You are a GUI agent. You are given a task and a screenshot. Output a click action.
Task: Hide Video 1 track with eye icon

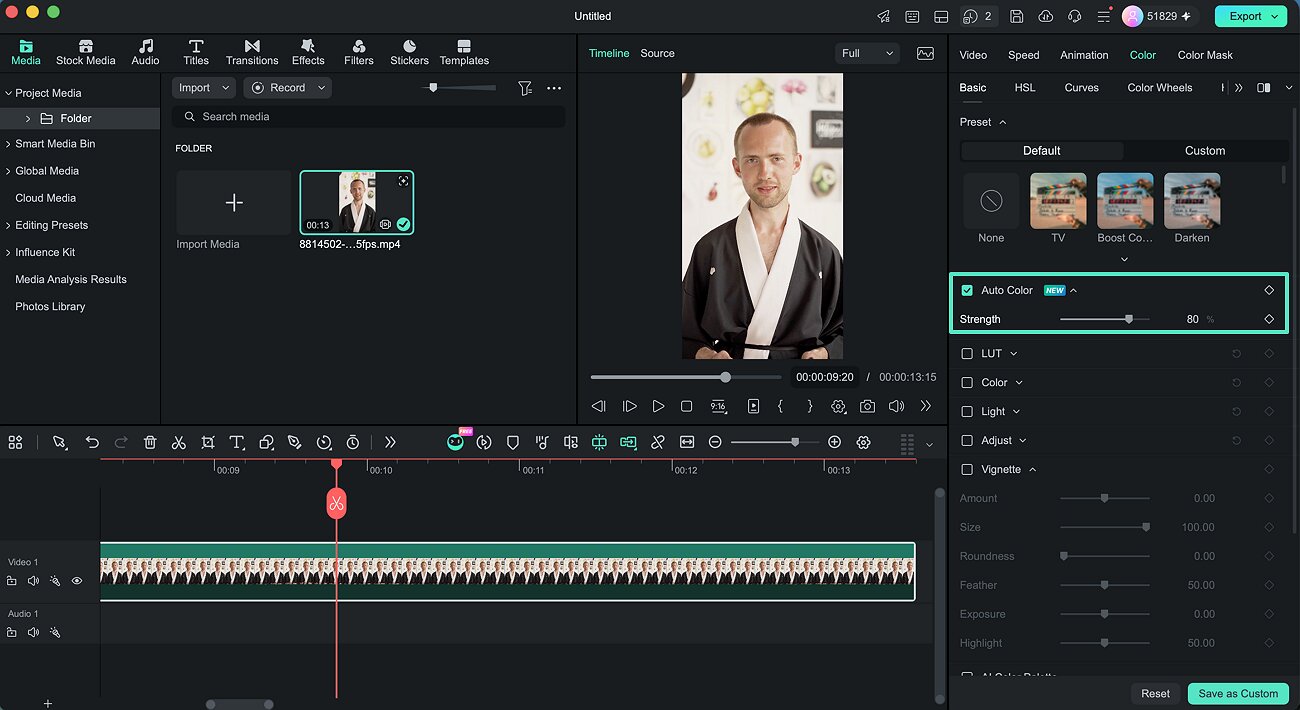[77, 580]
